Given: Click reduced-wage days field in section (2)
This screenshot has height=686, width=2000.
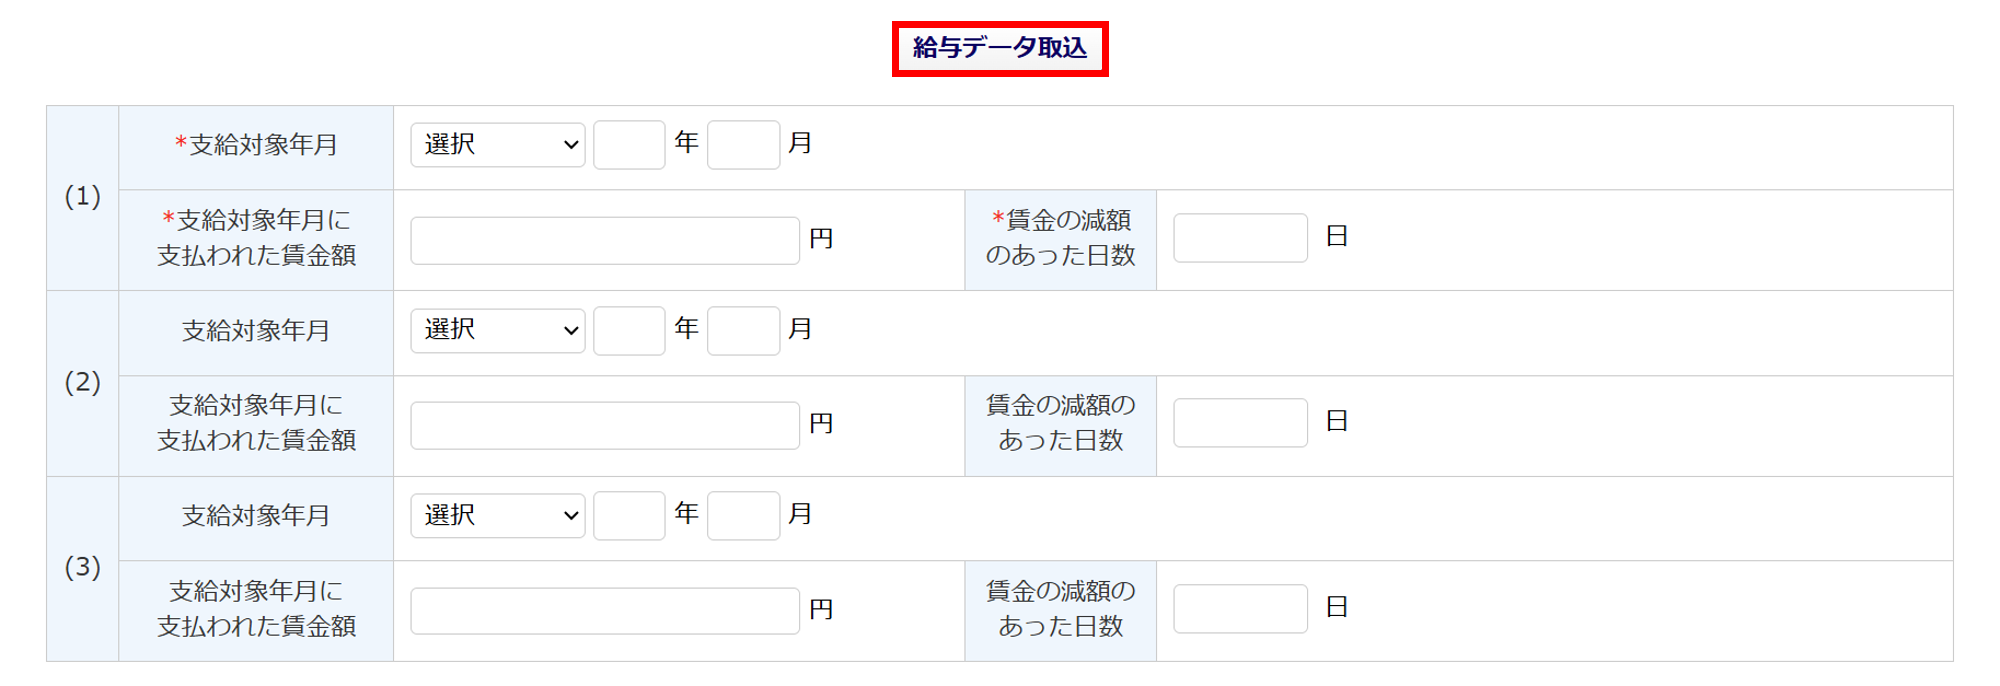Looking at the screenshot, I should click(x=1240, y=423).
